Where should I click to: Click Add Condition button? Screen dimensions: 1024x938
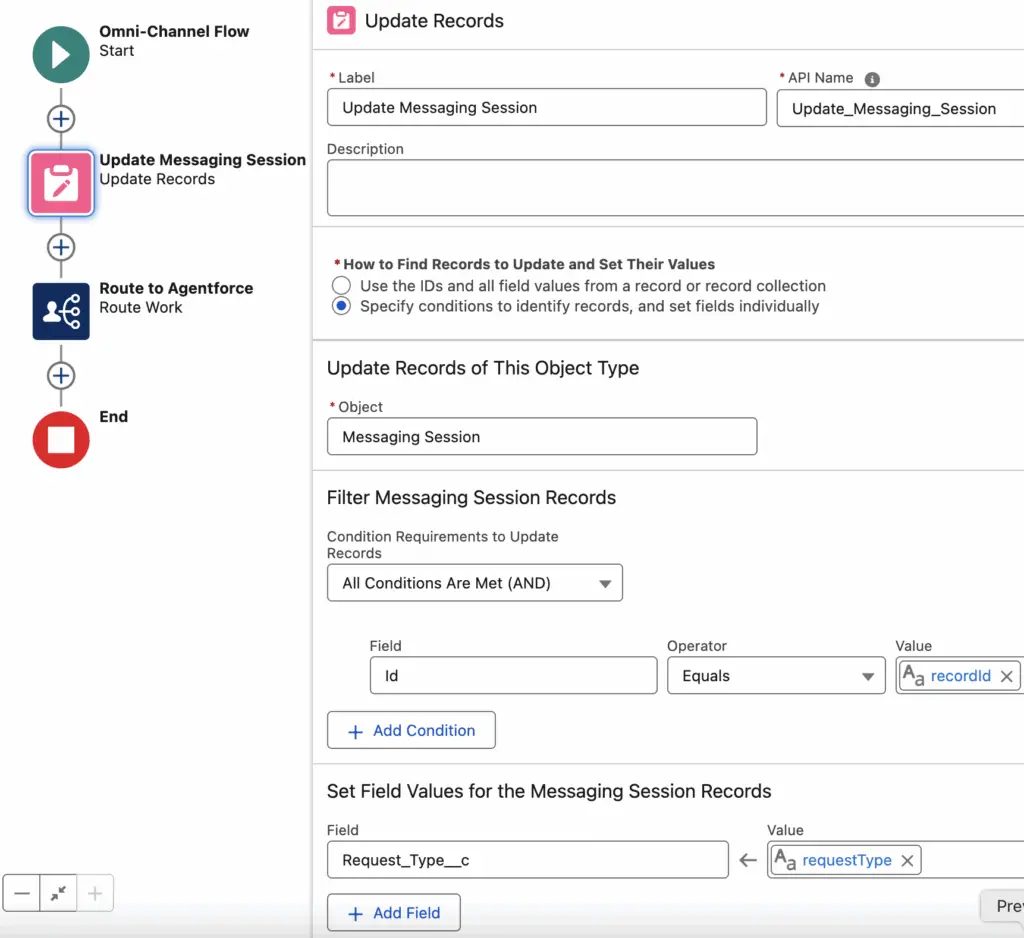point(411,730)
